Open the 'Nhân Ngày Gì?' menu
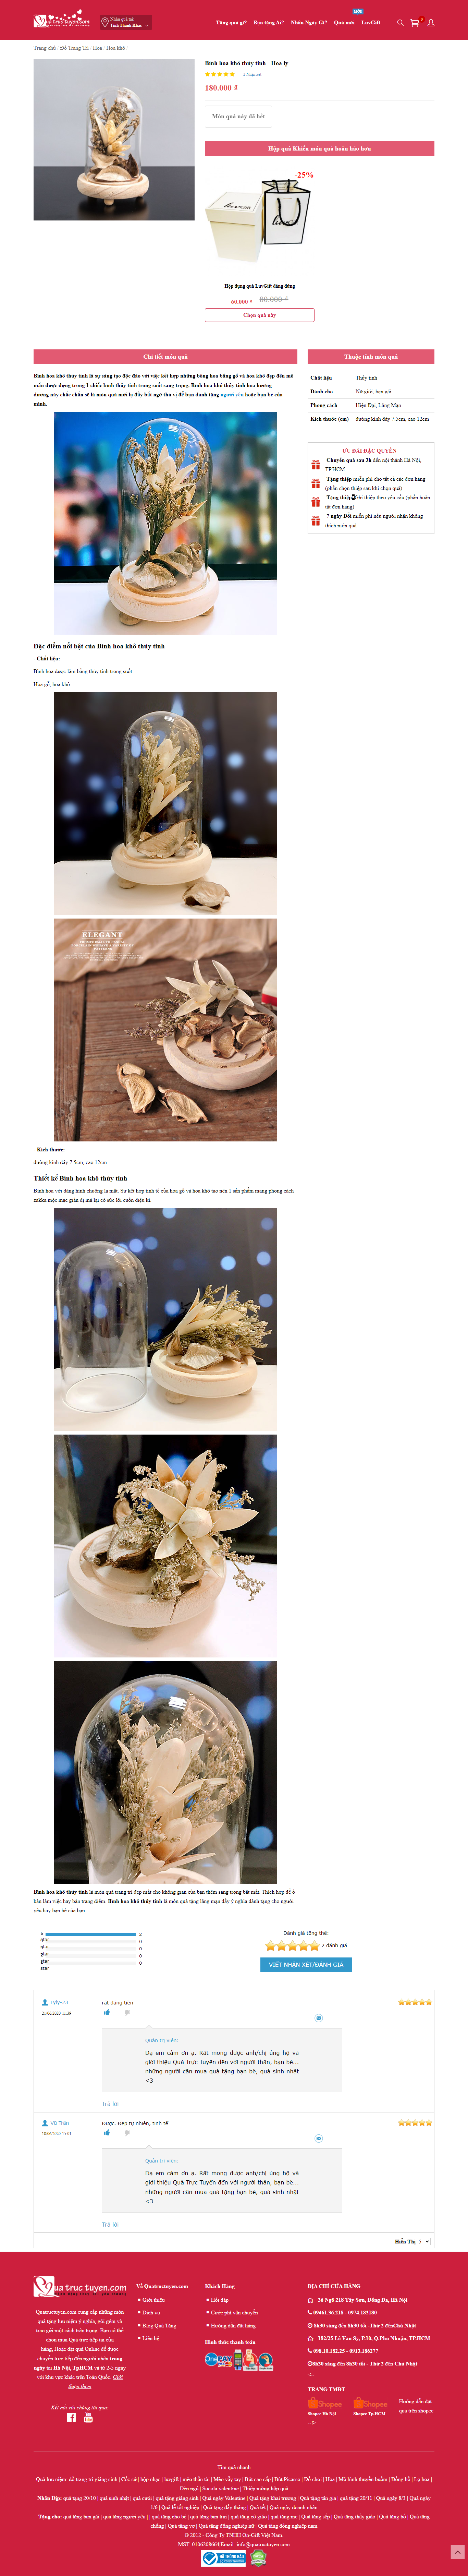The image size is (468, 2576). click(309, 22)
